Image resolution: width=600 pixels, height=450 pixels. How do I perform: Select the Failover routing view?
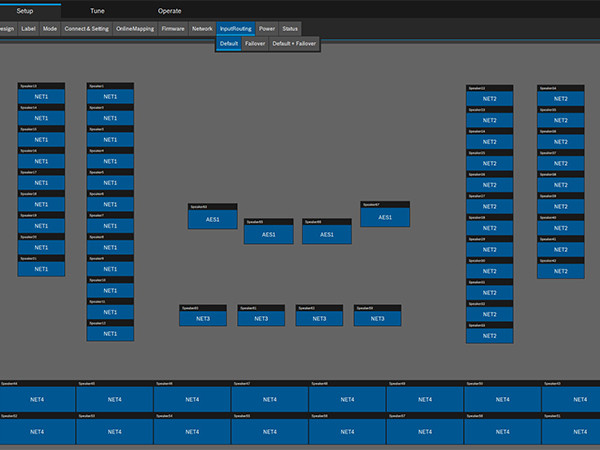(x=255, y=44)
